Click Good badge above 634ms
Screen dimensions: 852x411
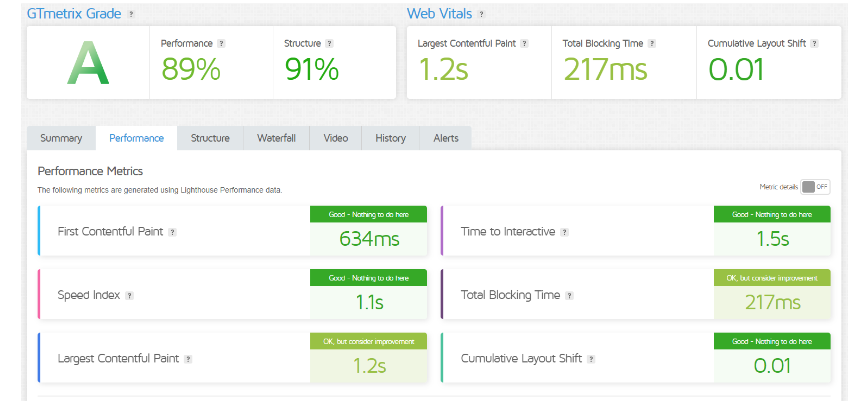[x=368, y=215]
